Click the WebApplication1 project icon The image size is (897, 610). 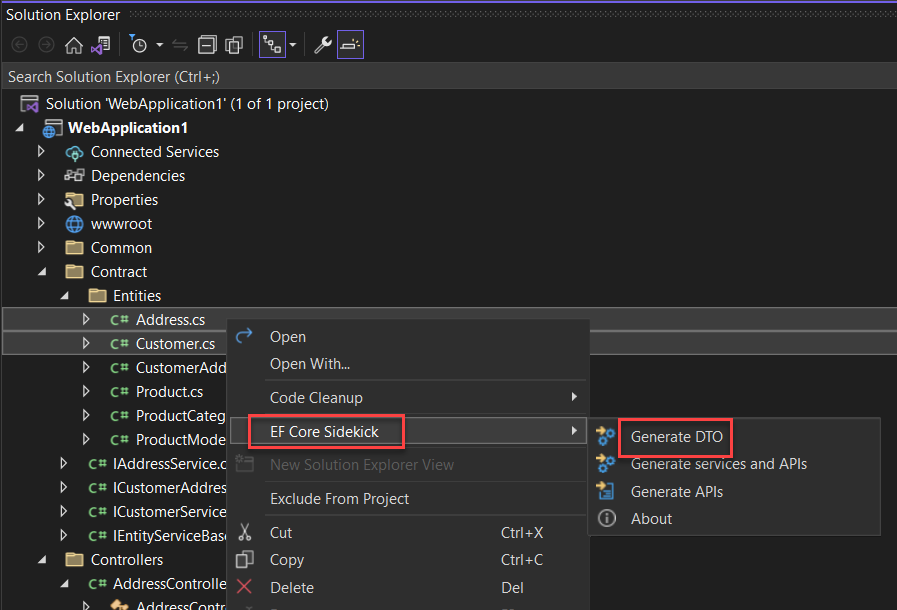(52, 129)
